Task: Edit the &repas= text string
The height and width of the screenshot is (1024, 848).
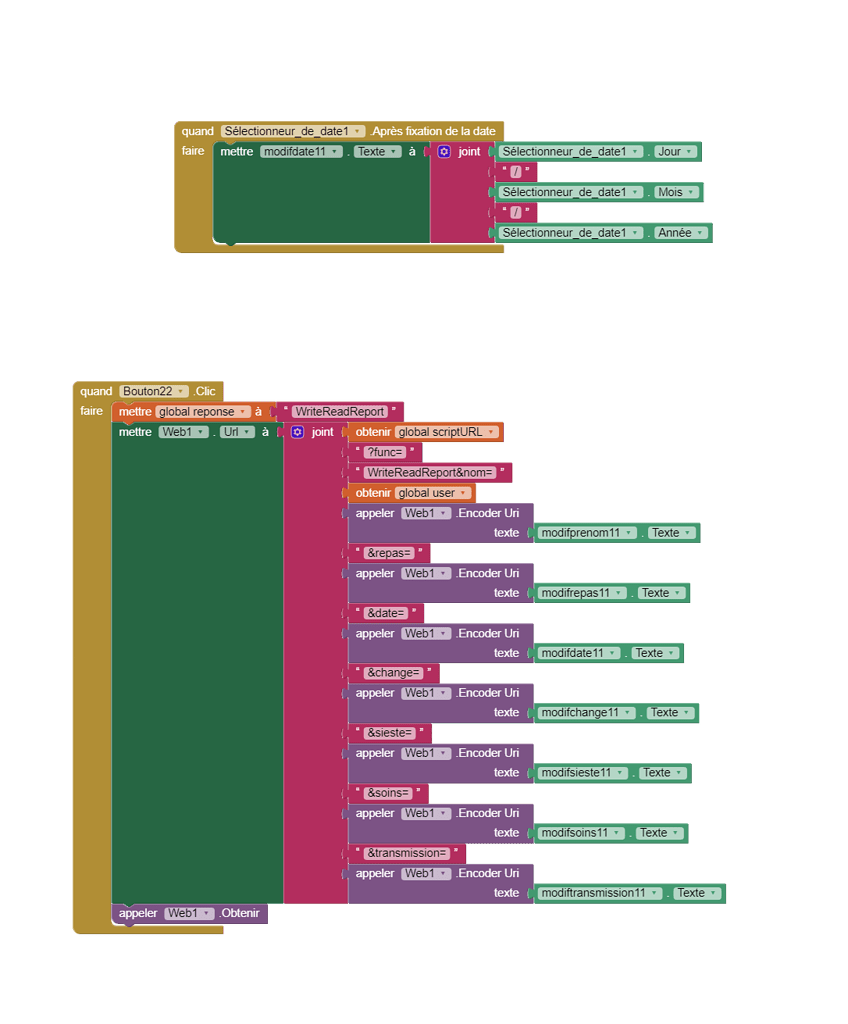Action: click(x=389, y=553)
